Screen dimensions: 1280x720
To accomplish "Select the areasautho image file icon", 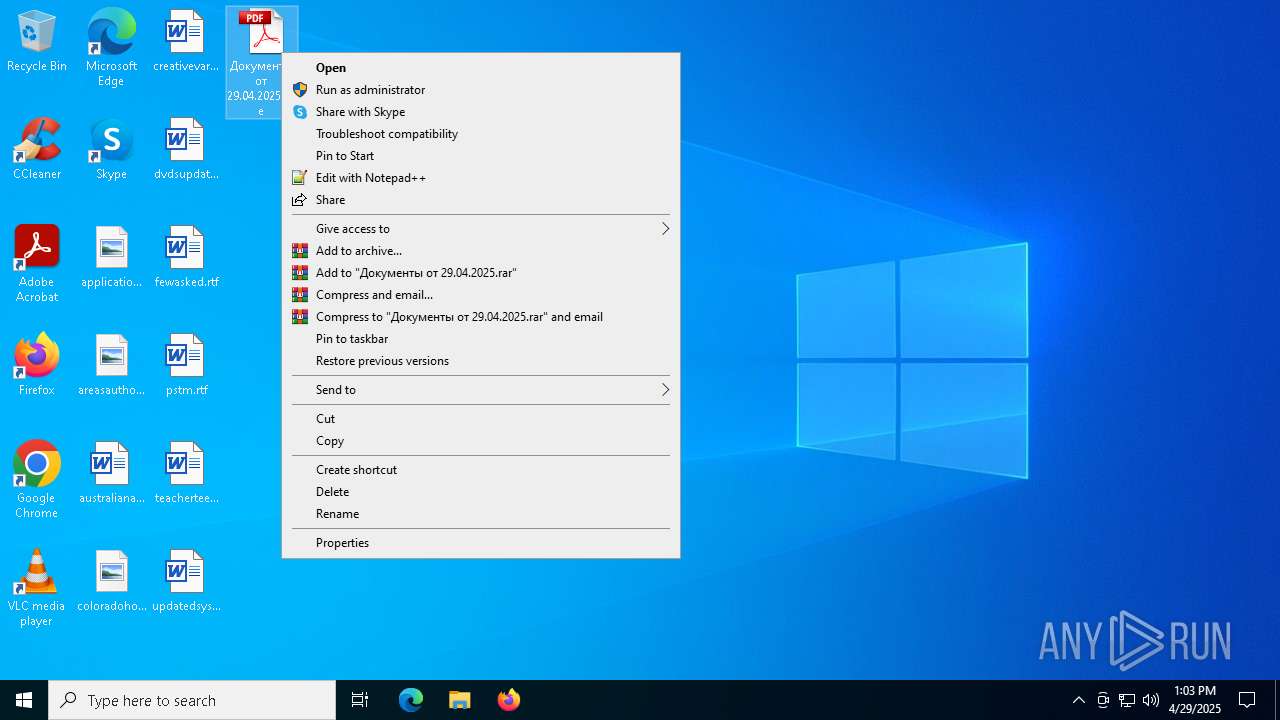I will point(111,366).
